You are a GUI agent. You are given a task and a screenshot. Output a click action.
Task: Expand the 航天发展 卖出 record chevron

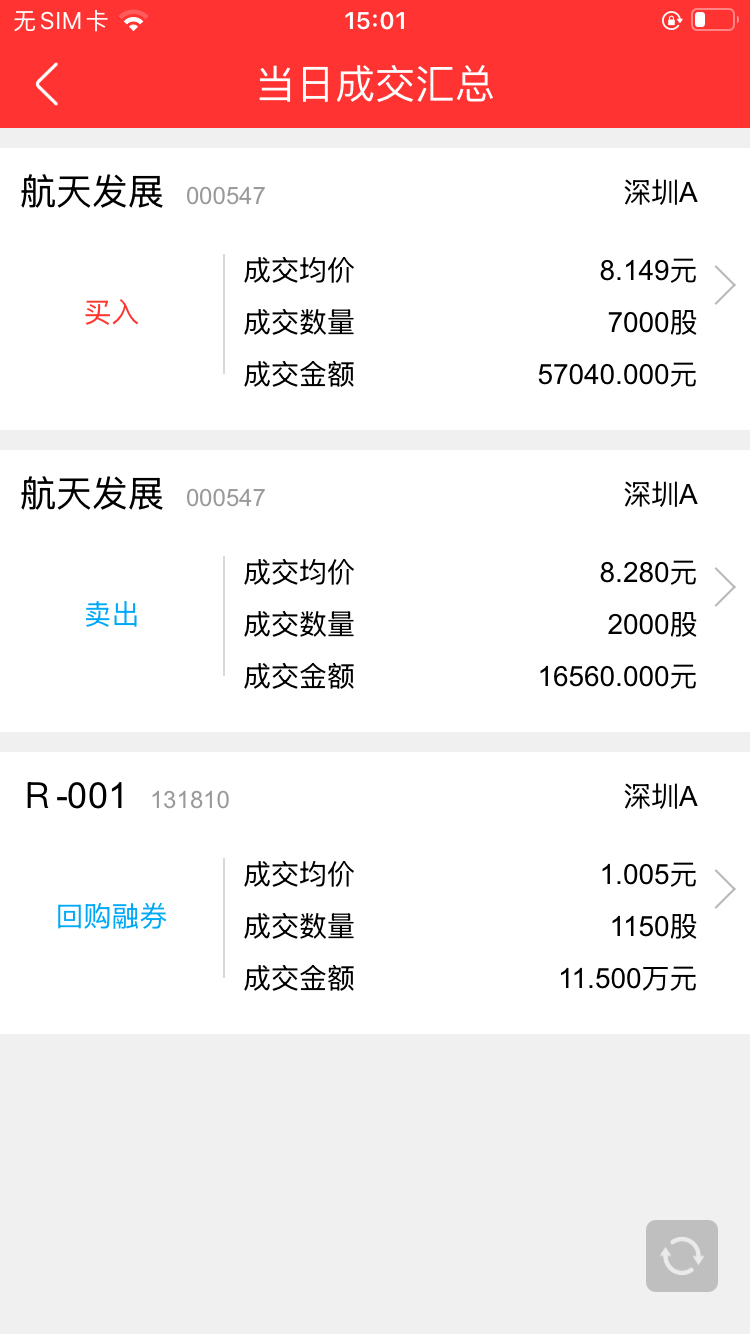725,588
